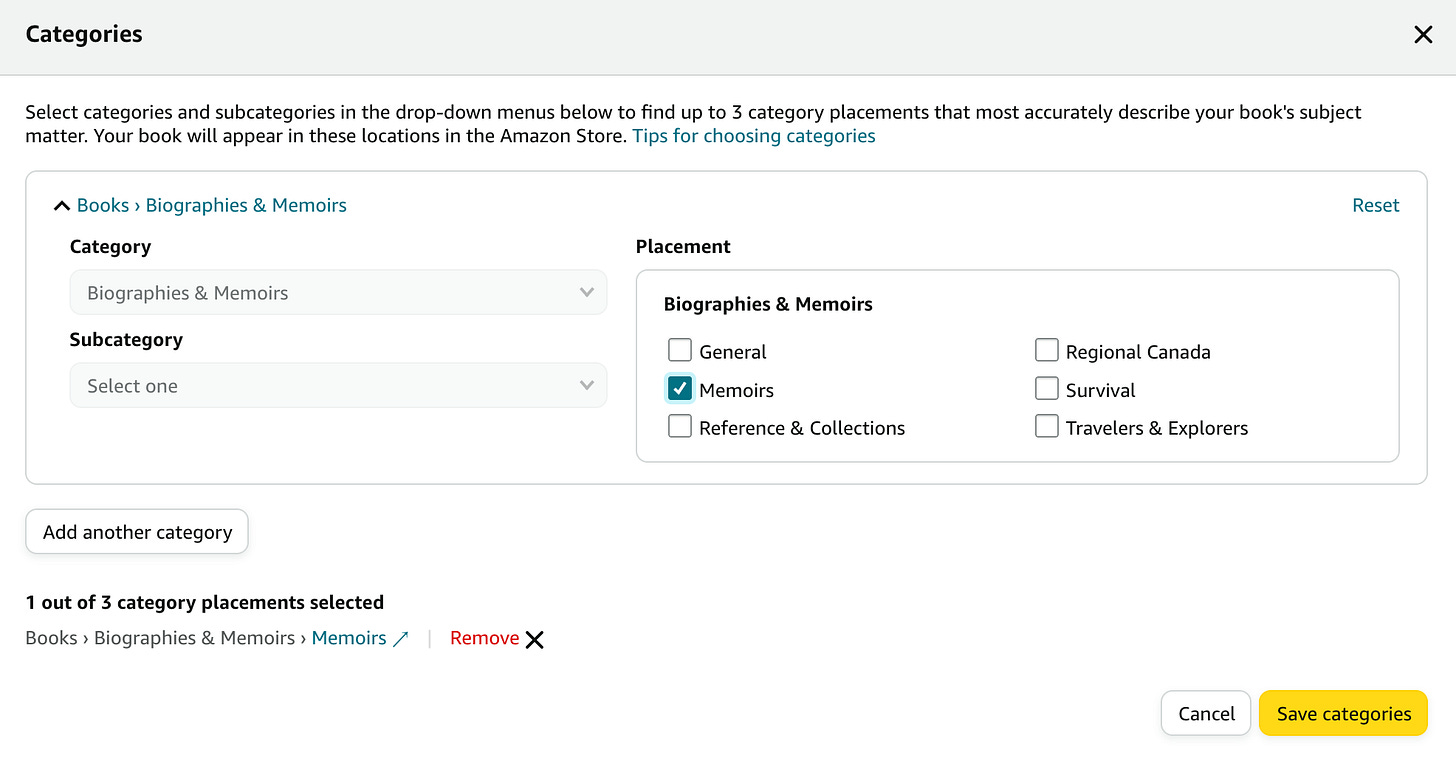Collapse the Books › Biographies & Memoirs chevron
The width and height of the screenshot is (1456, 760).
click(61, 206)
